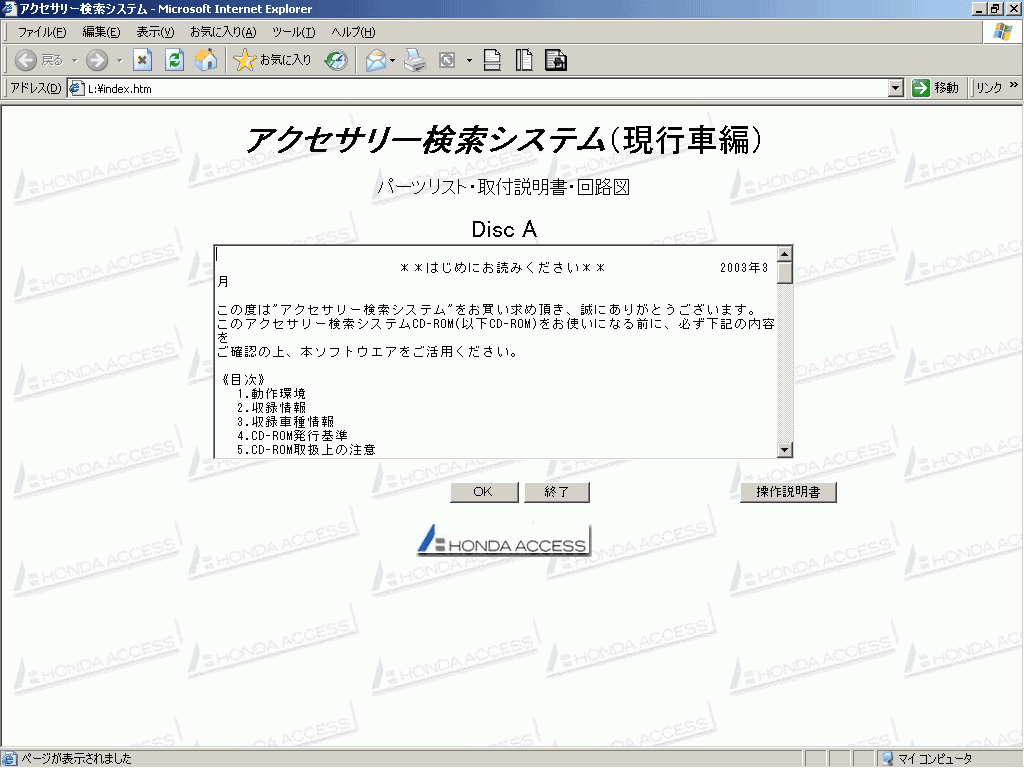1024x768 pixels.
Task: Click the scroll up arrow in the text box
Action: coord(785,253)
